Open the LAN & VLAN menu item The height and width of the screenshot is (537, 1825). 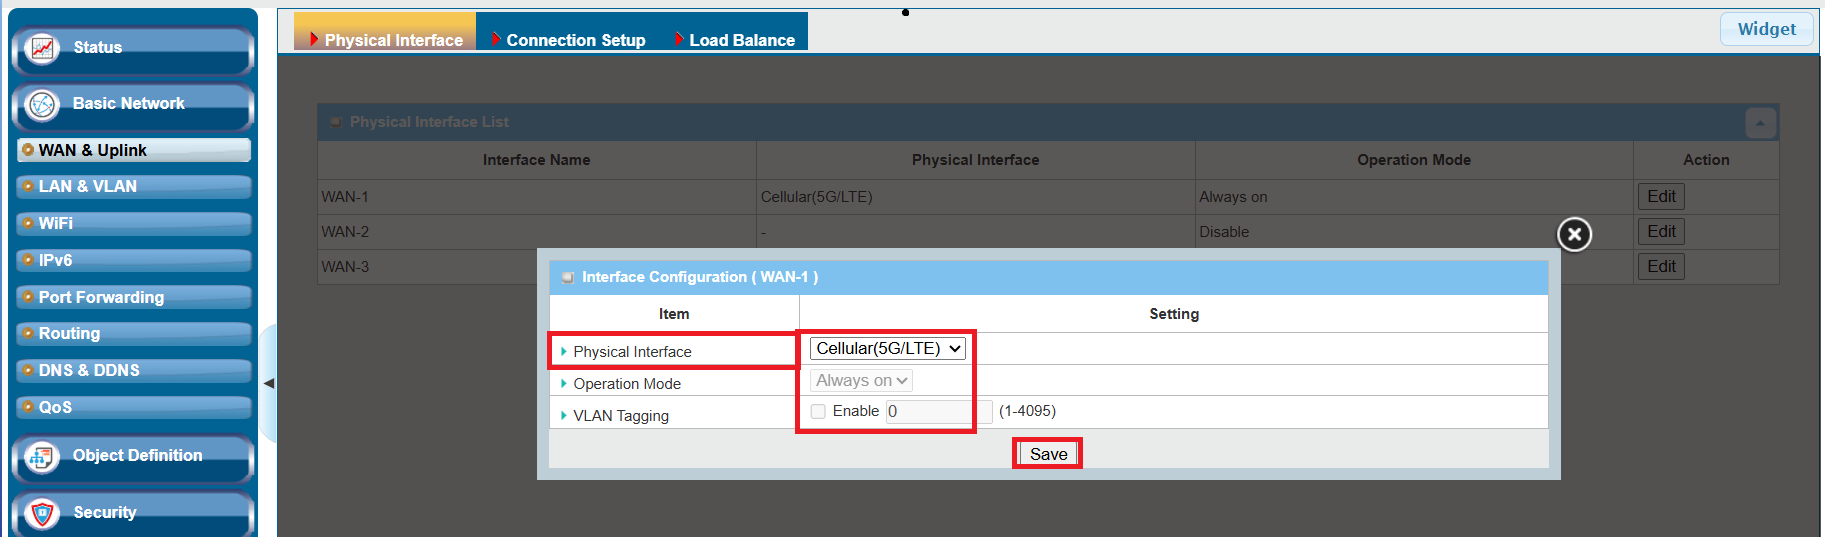88,187
